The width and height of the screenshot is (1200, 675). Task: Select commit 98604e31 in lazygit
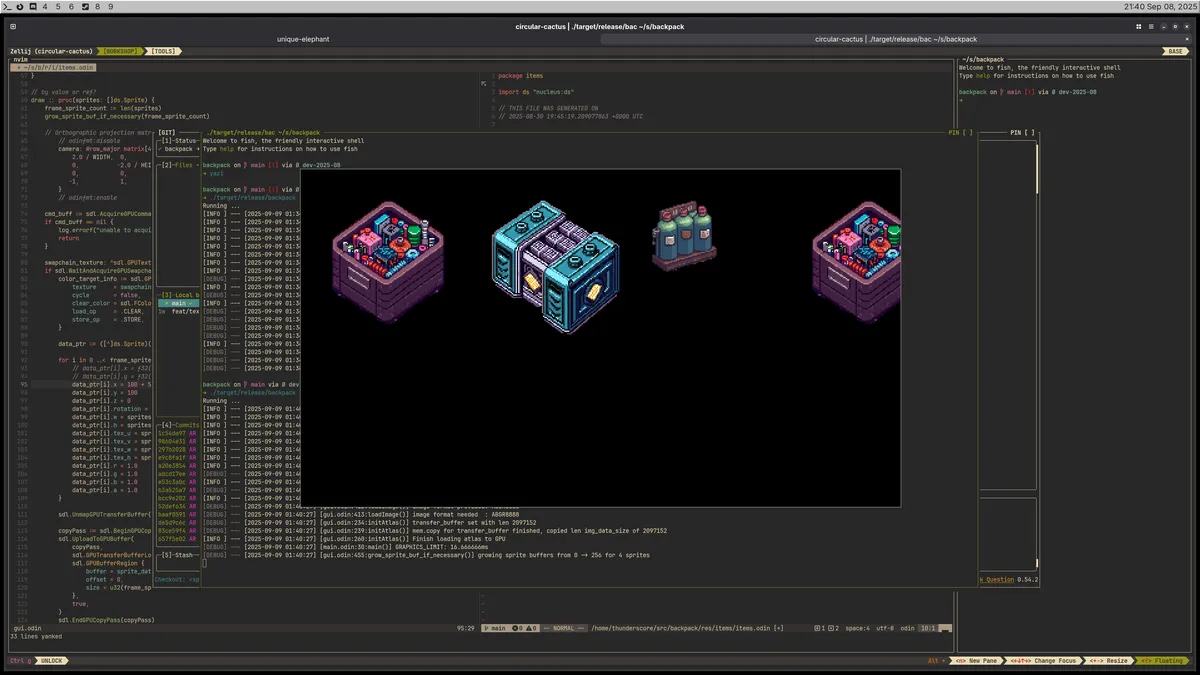point(179,441)
